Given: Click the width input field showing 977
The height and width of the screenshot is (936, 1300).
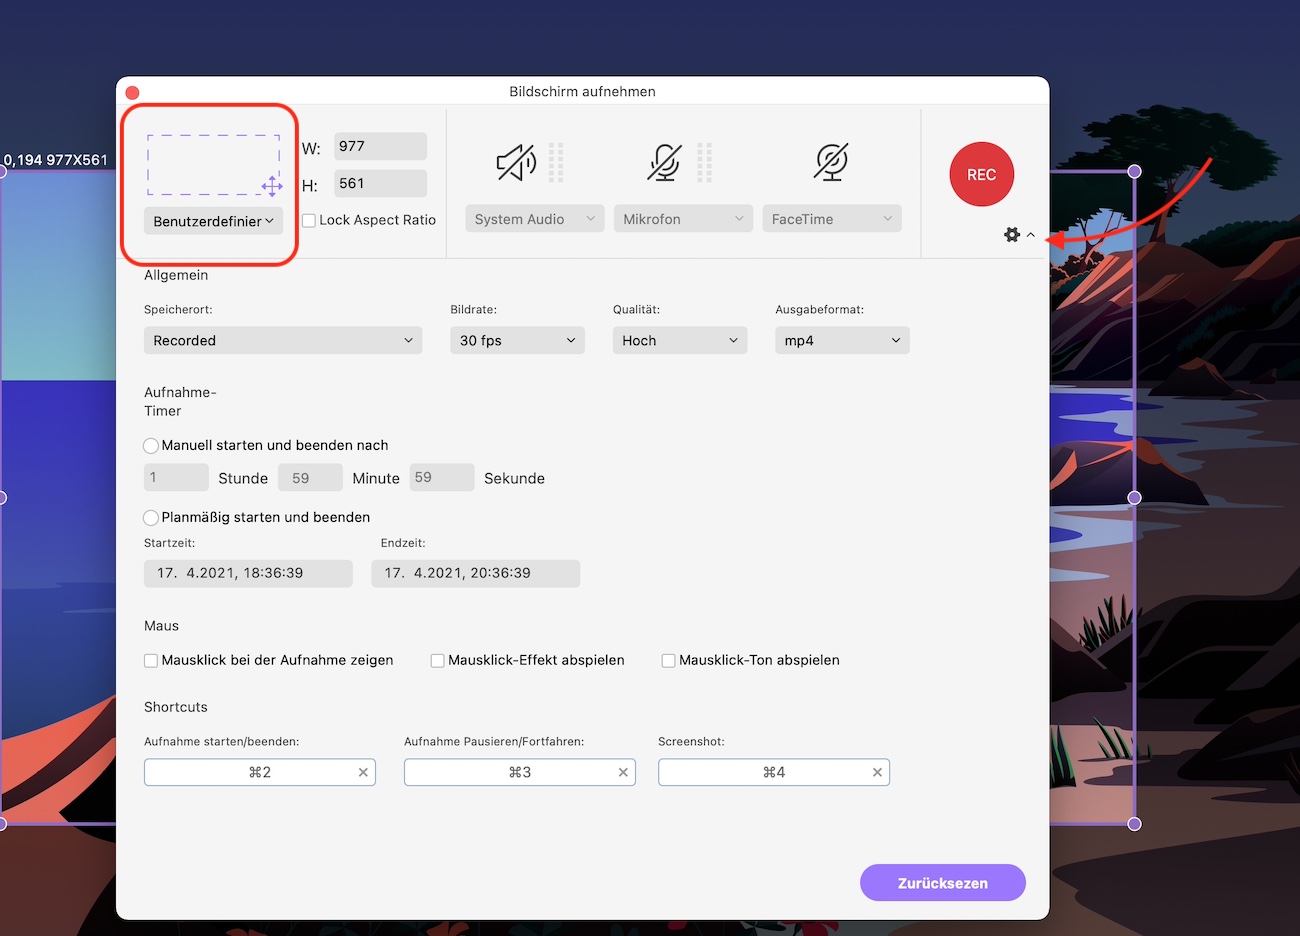Looking at the screenshot, I should 380,146.
